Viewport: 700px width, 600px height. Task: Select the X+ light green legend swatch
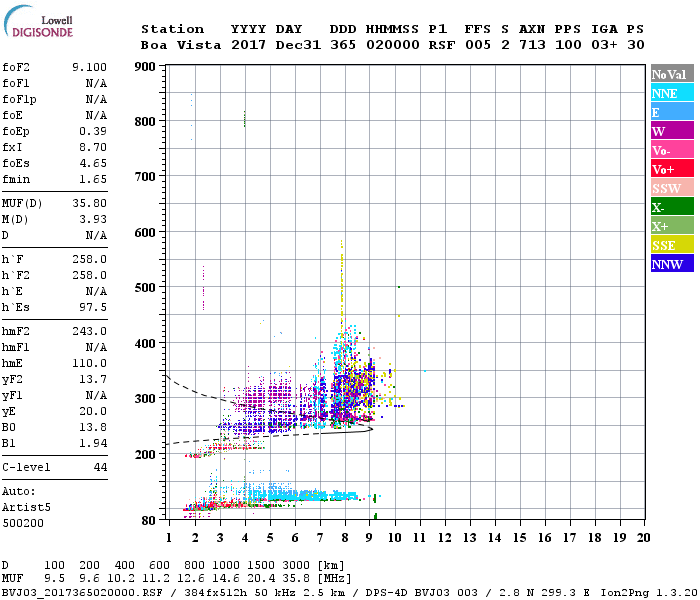coord(672,225)
